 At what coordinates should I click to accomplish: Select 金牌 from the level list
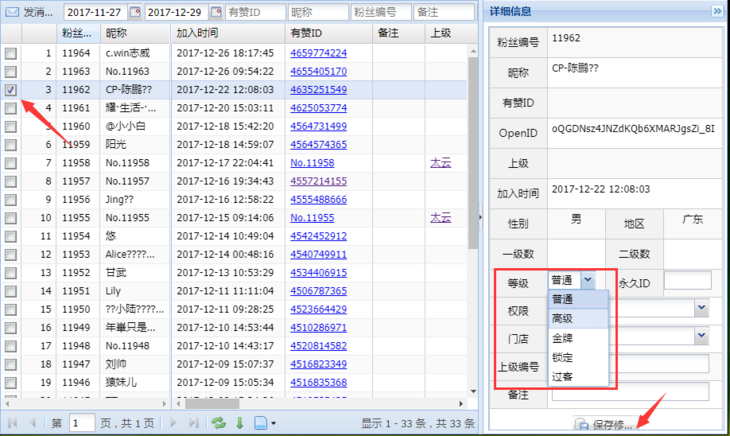(x=562, y=337)
